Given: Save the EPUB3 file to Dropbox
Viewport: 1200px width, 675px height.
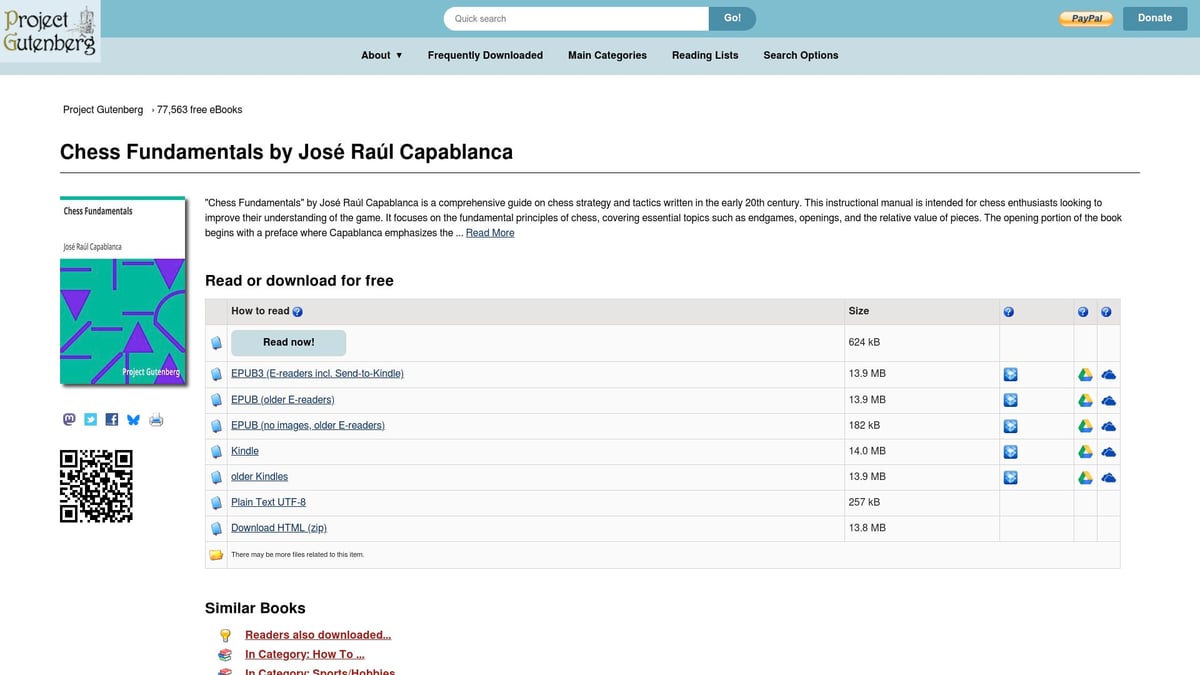Looking at the screenshot, I should (x=1009, y=373).
